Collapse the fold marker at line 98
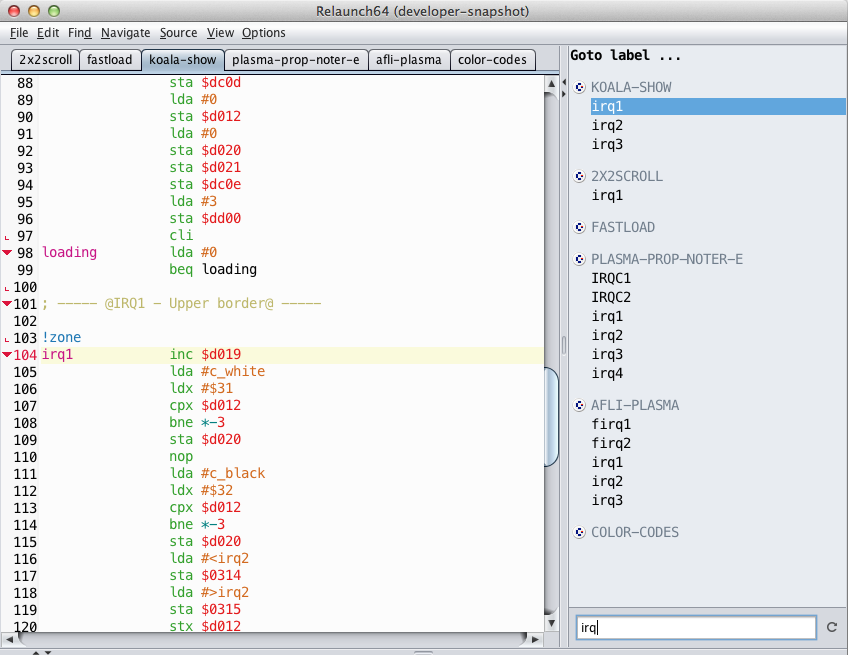This screenshot has width=848, height=655. tap(7, 252)
